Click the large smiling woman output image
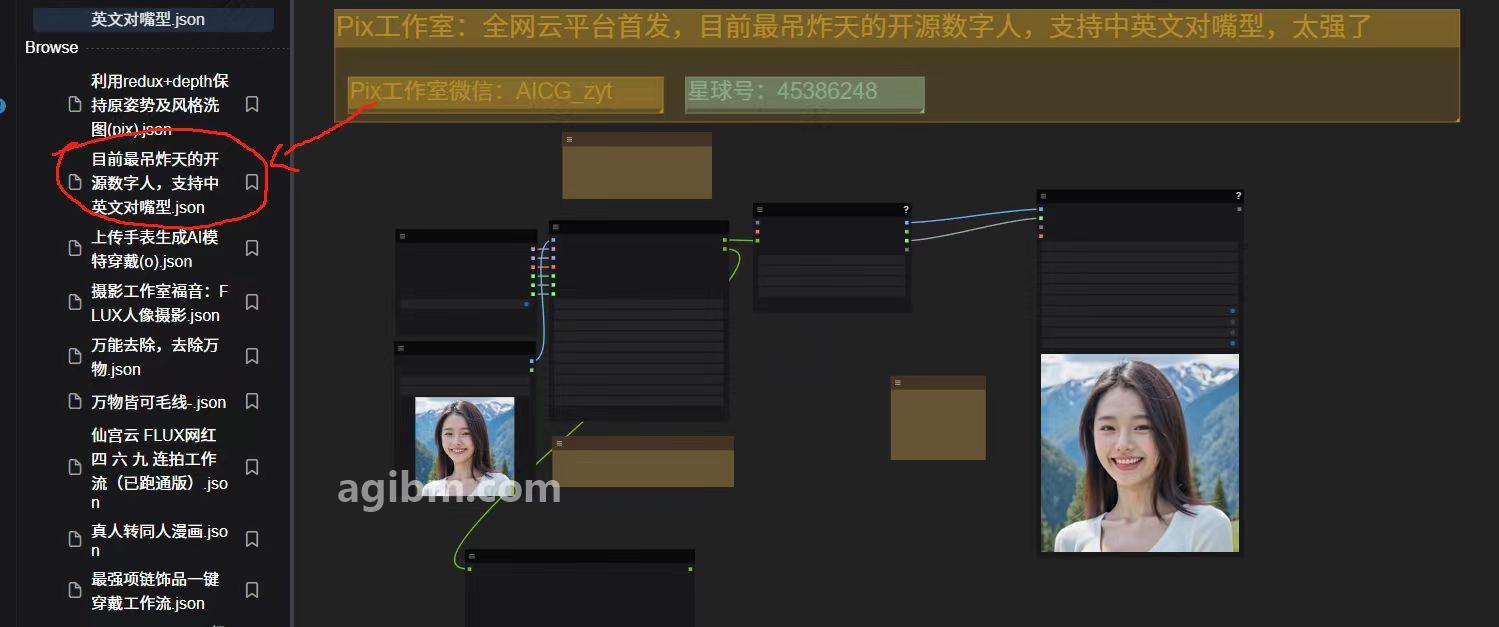 [x=1139, y=452]
